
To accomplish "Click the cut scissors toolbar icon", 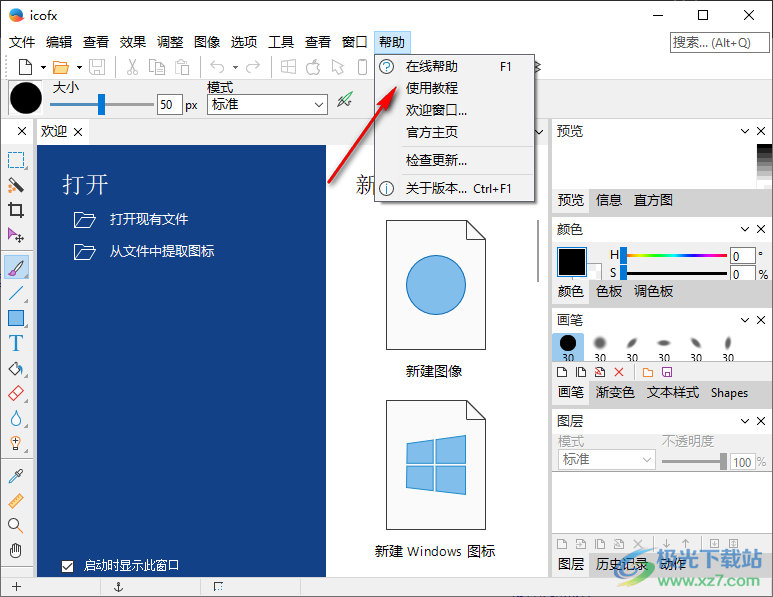I will 132,67.
